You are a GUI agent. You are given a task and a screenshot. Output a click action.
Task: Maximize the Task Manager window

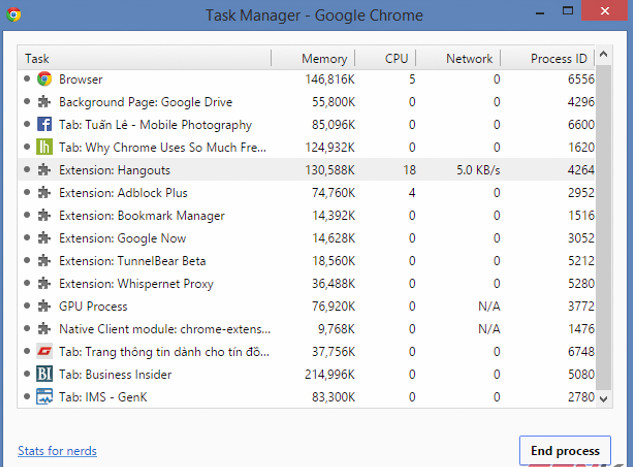(x=568, y=11)
